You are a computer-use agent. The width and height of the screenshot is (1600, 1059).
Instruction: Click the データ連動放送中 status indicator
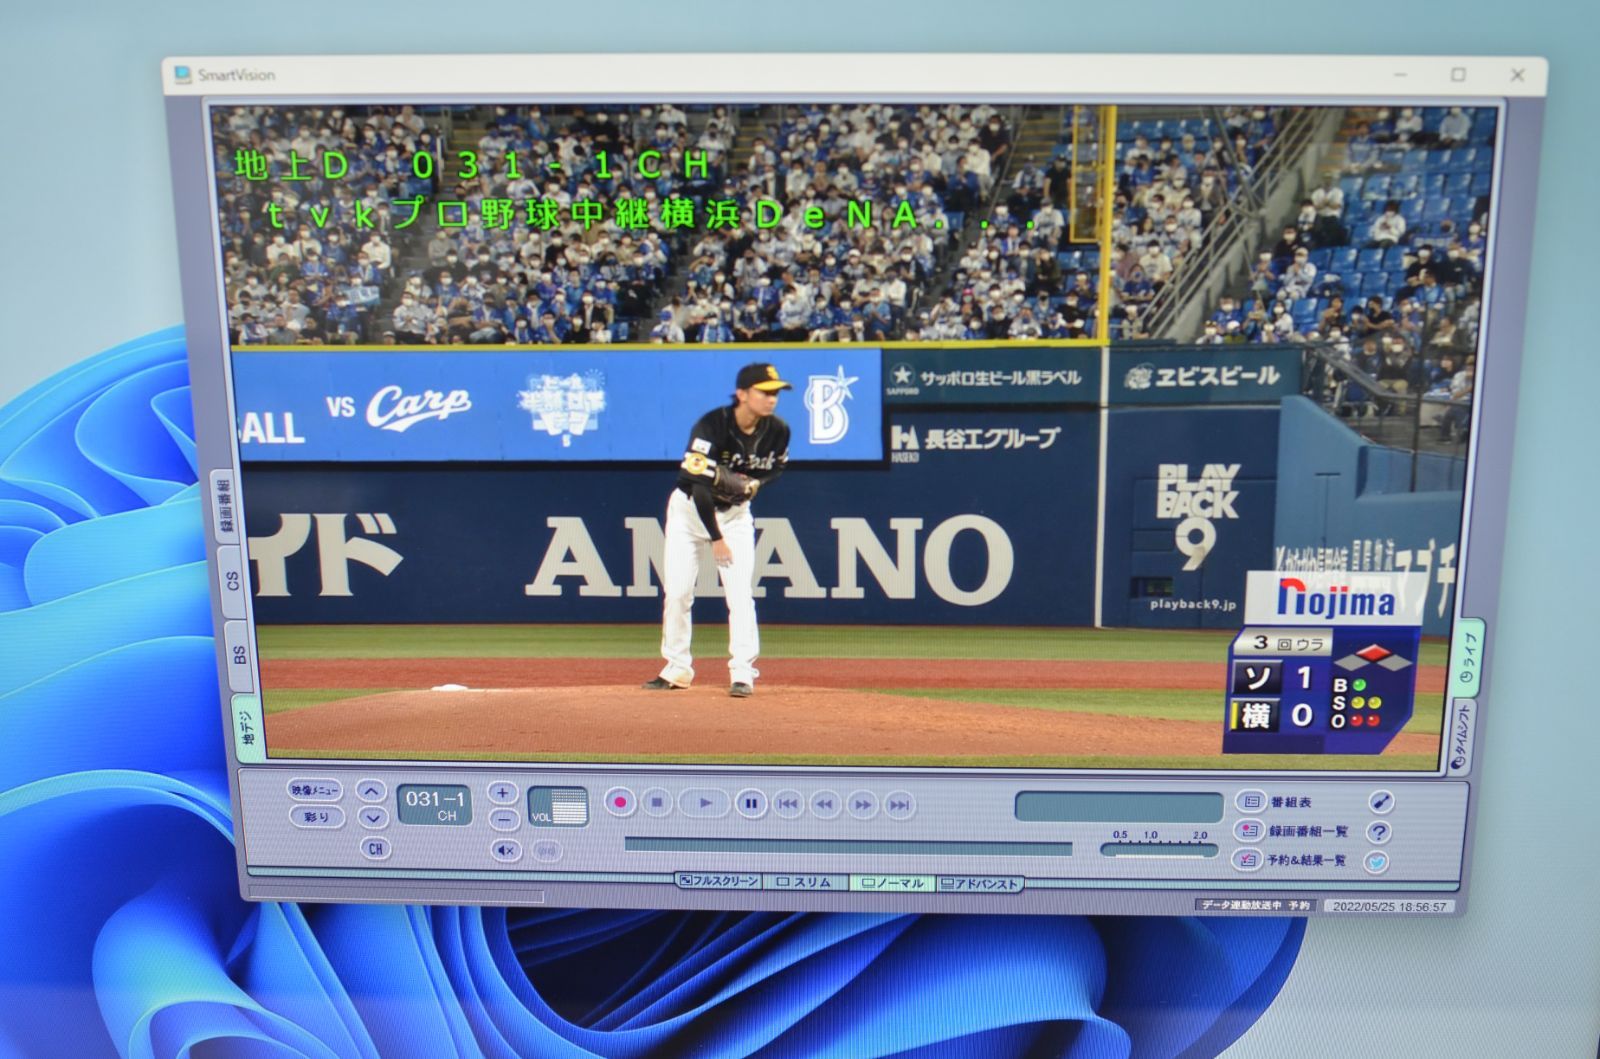[1241, 904]
